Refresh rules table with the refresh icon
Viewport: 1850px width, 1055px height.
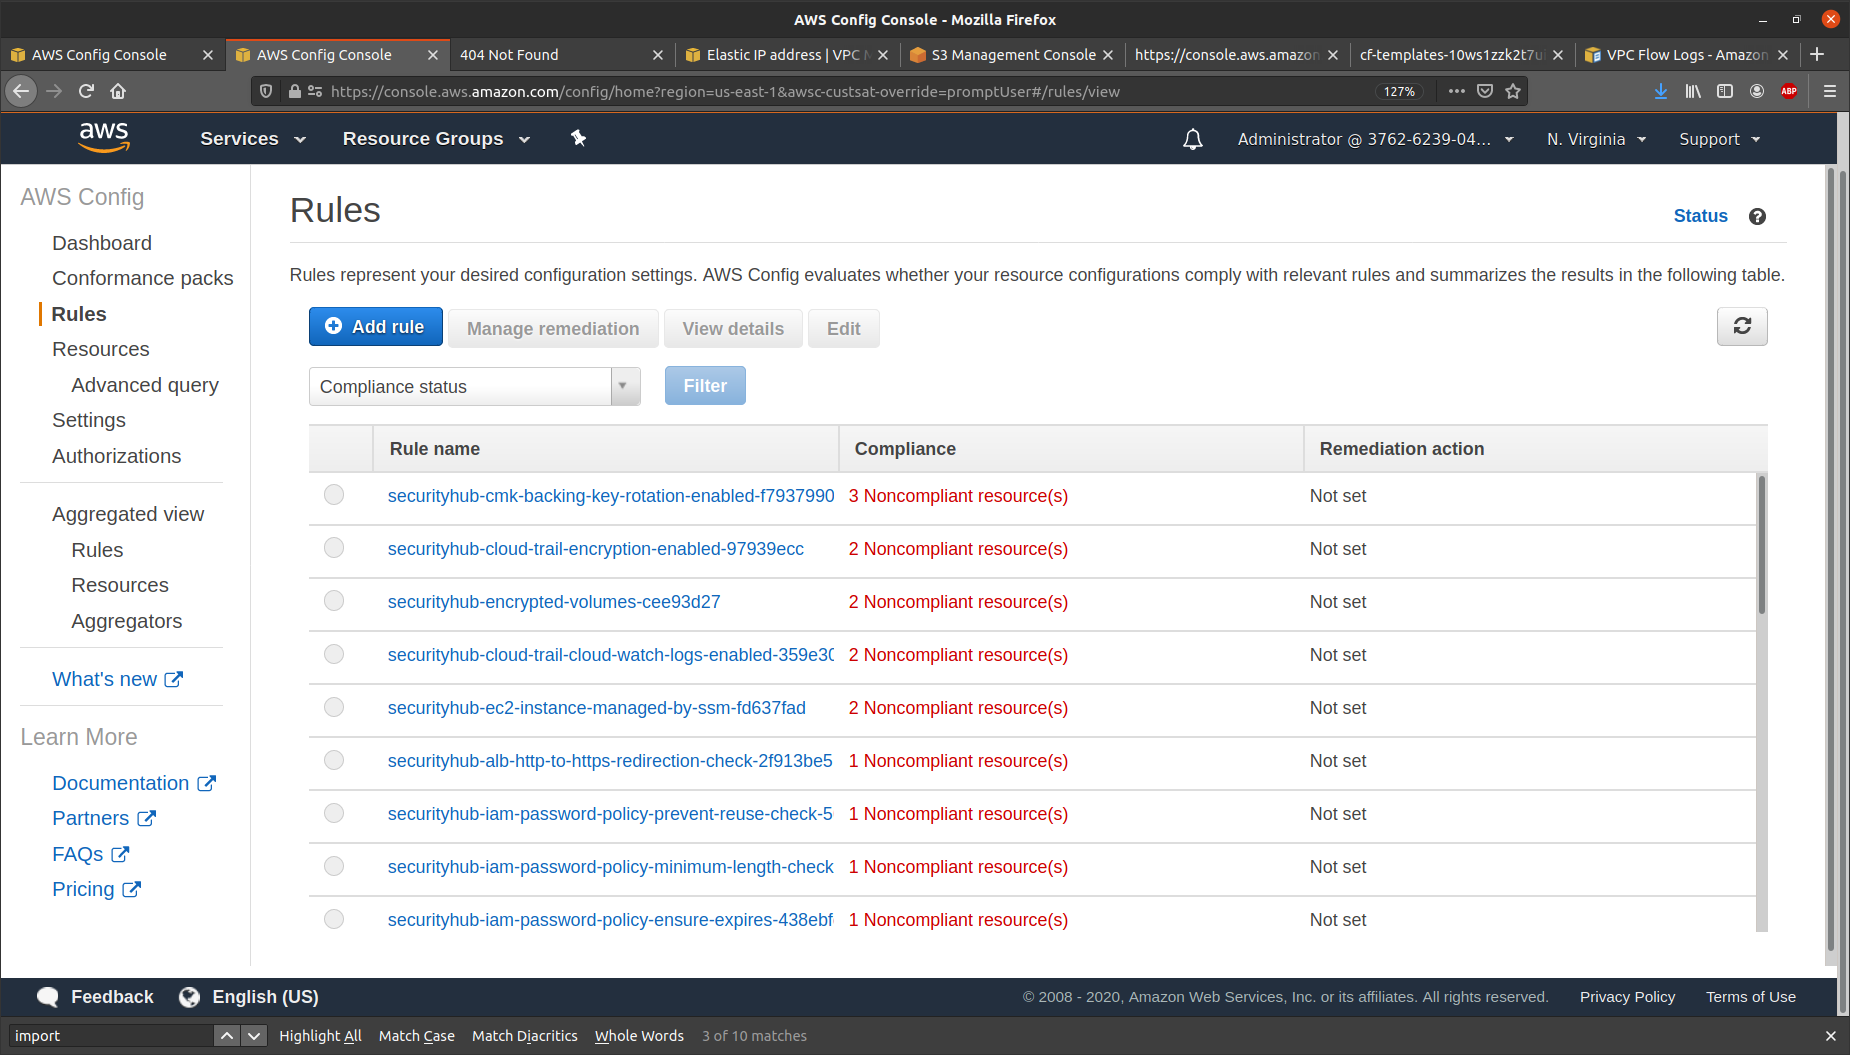(x=1742, y=326)
